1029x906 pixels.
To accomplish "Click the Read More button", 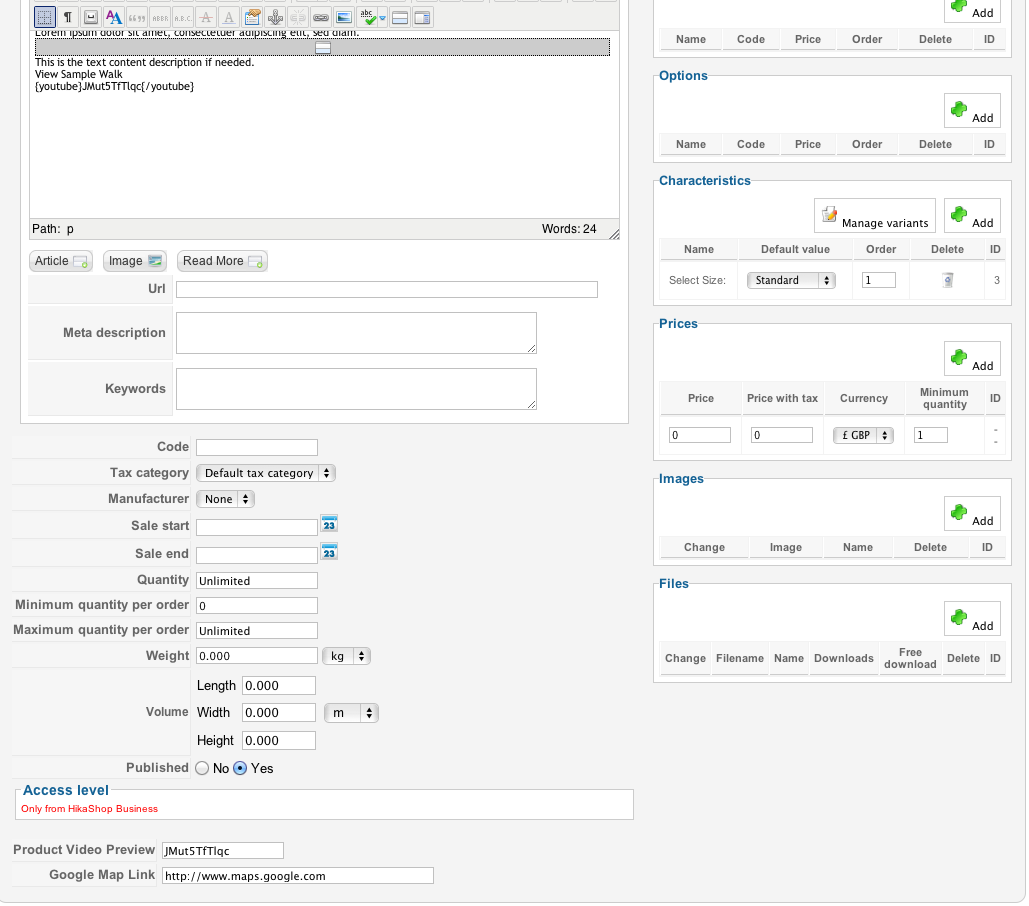I will coord(222,262).
